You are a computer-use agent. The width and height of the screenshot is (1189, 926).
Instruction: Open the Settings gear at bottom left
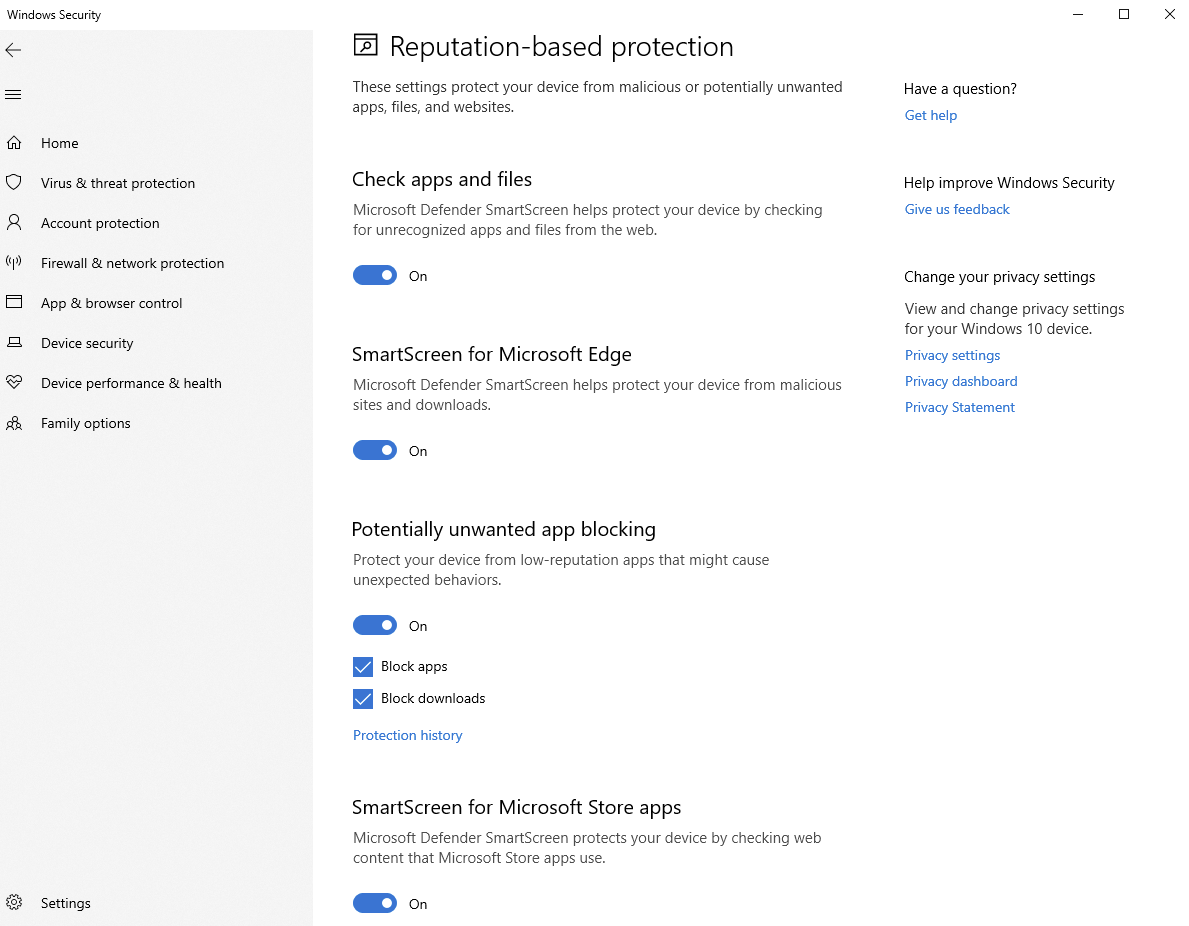15,902
